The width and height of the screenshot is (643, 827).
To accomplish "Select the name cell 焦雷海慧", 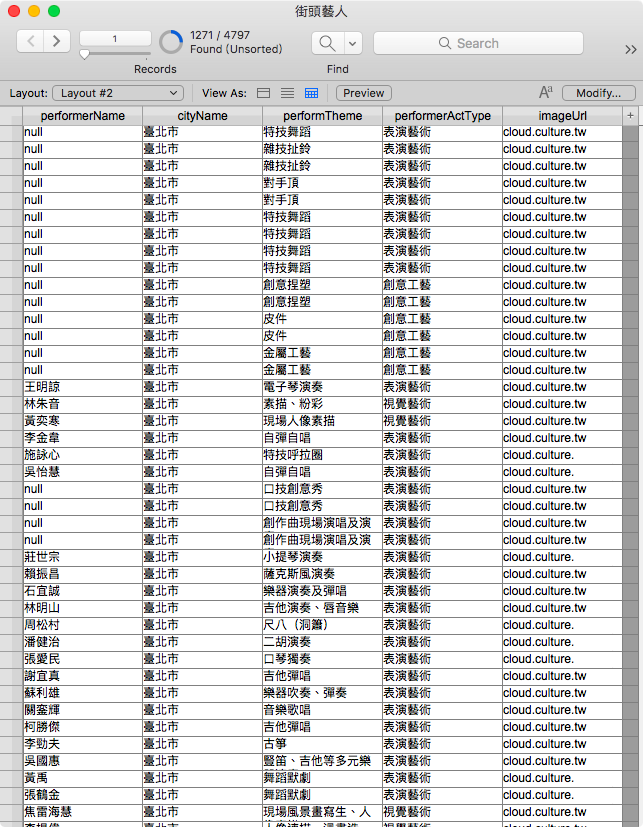I will pyautogui.click(x=83, y=812).
